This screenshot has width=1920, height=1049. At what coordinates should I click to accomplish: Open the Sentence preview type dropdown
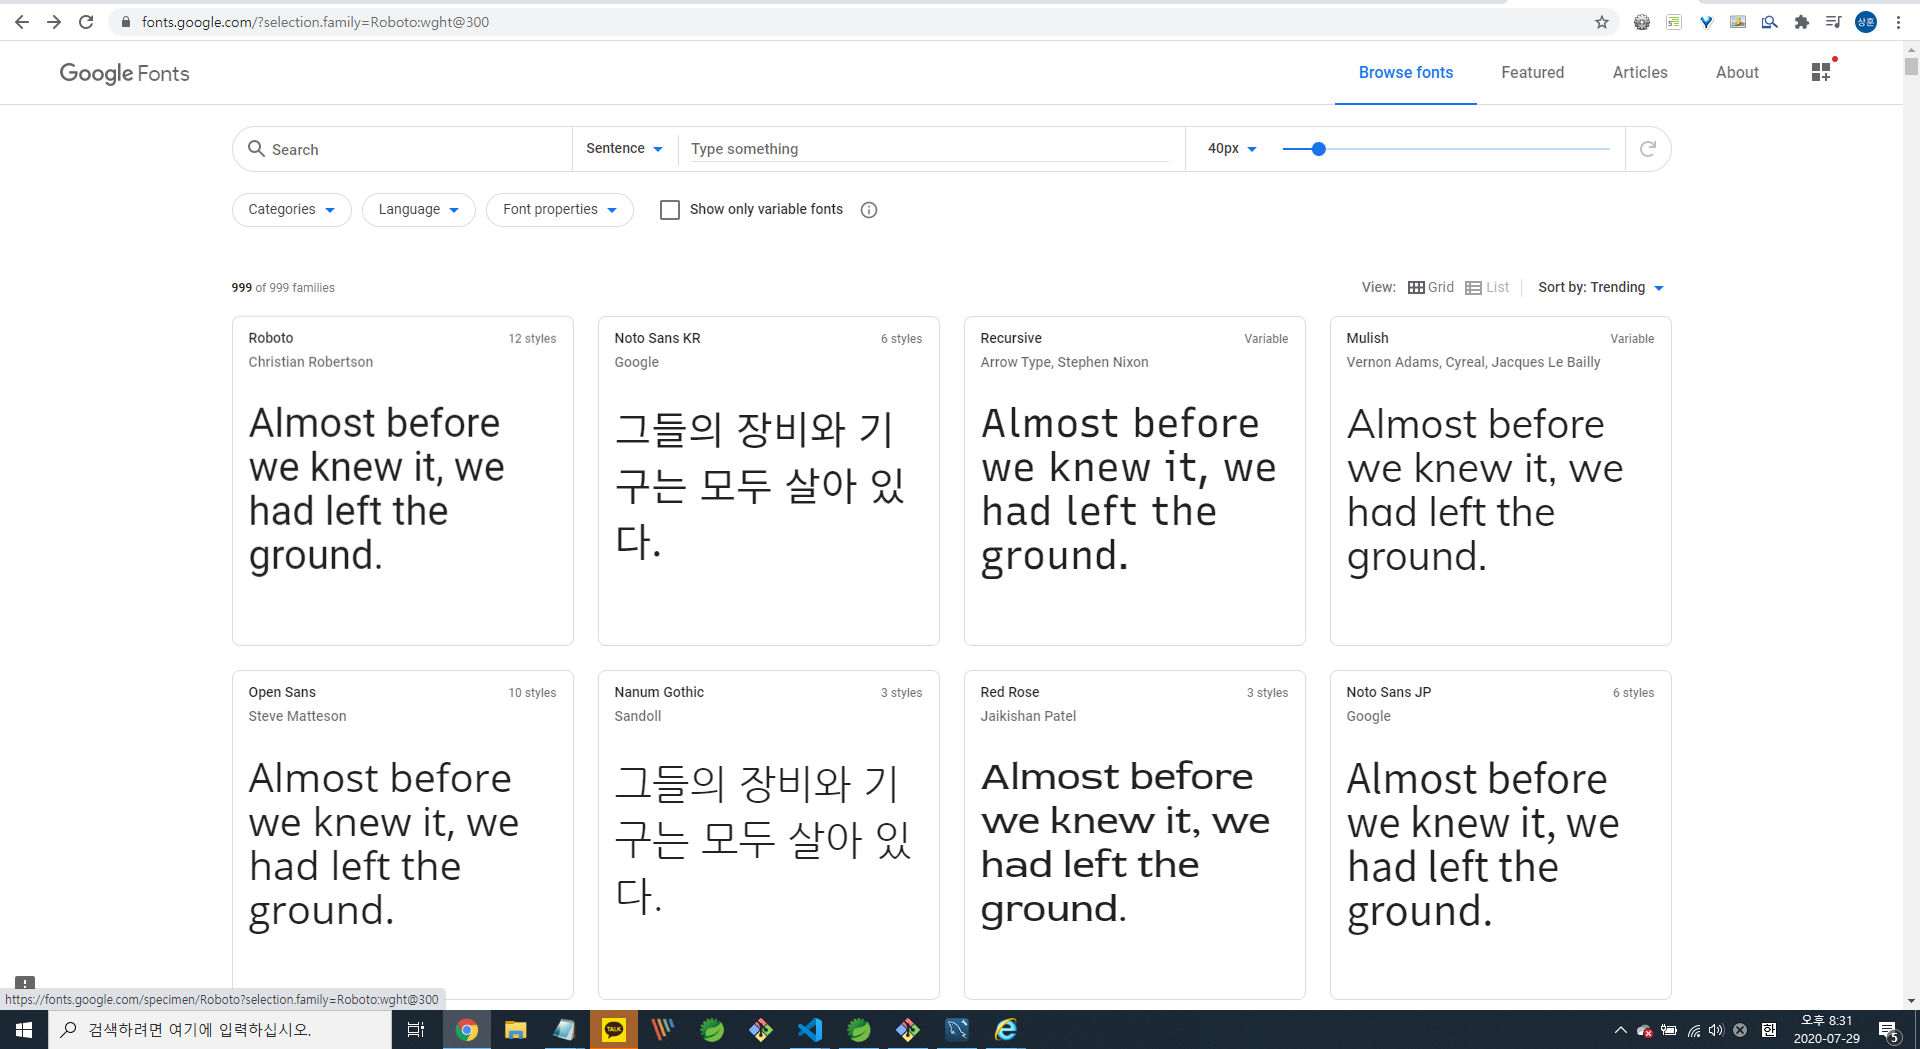coord(625,148)
